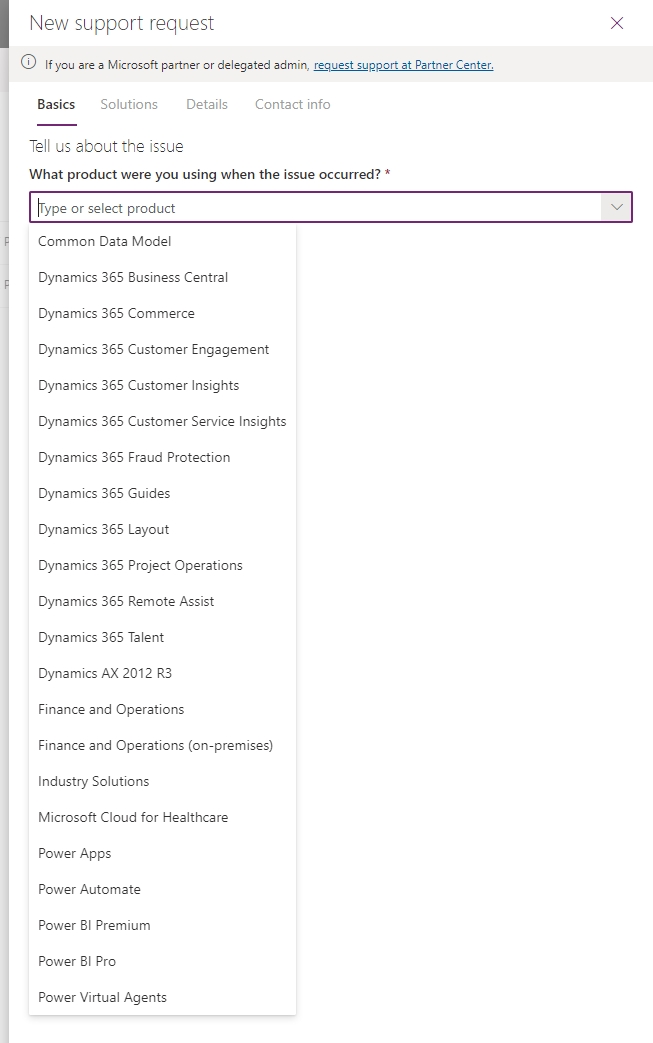653x1043 pixels.
Task: Select Dynamics 365 Remote Assist option
Action: pos(126,601)
